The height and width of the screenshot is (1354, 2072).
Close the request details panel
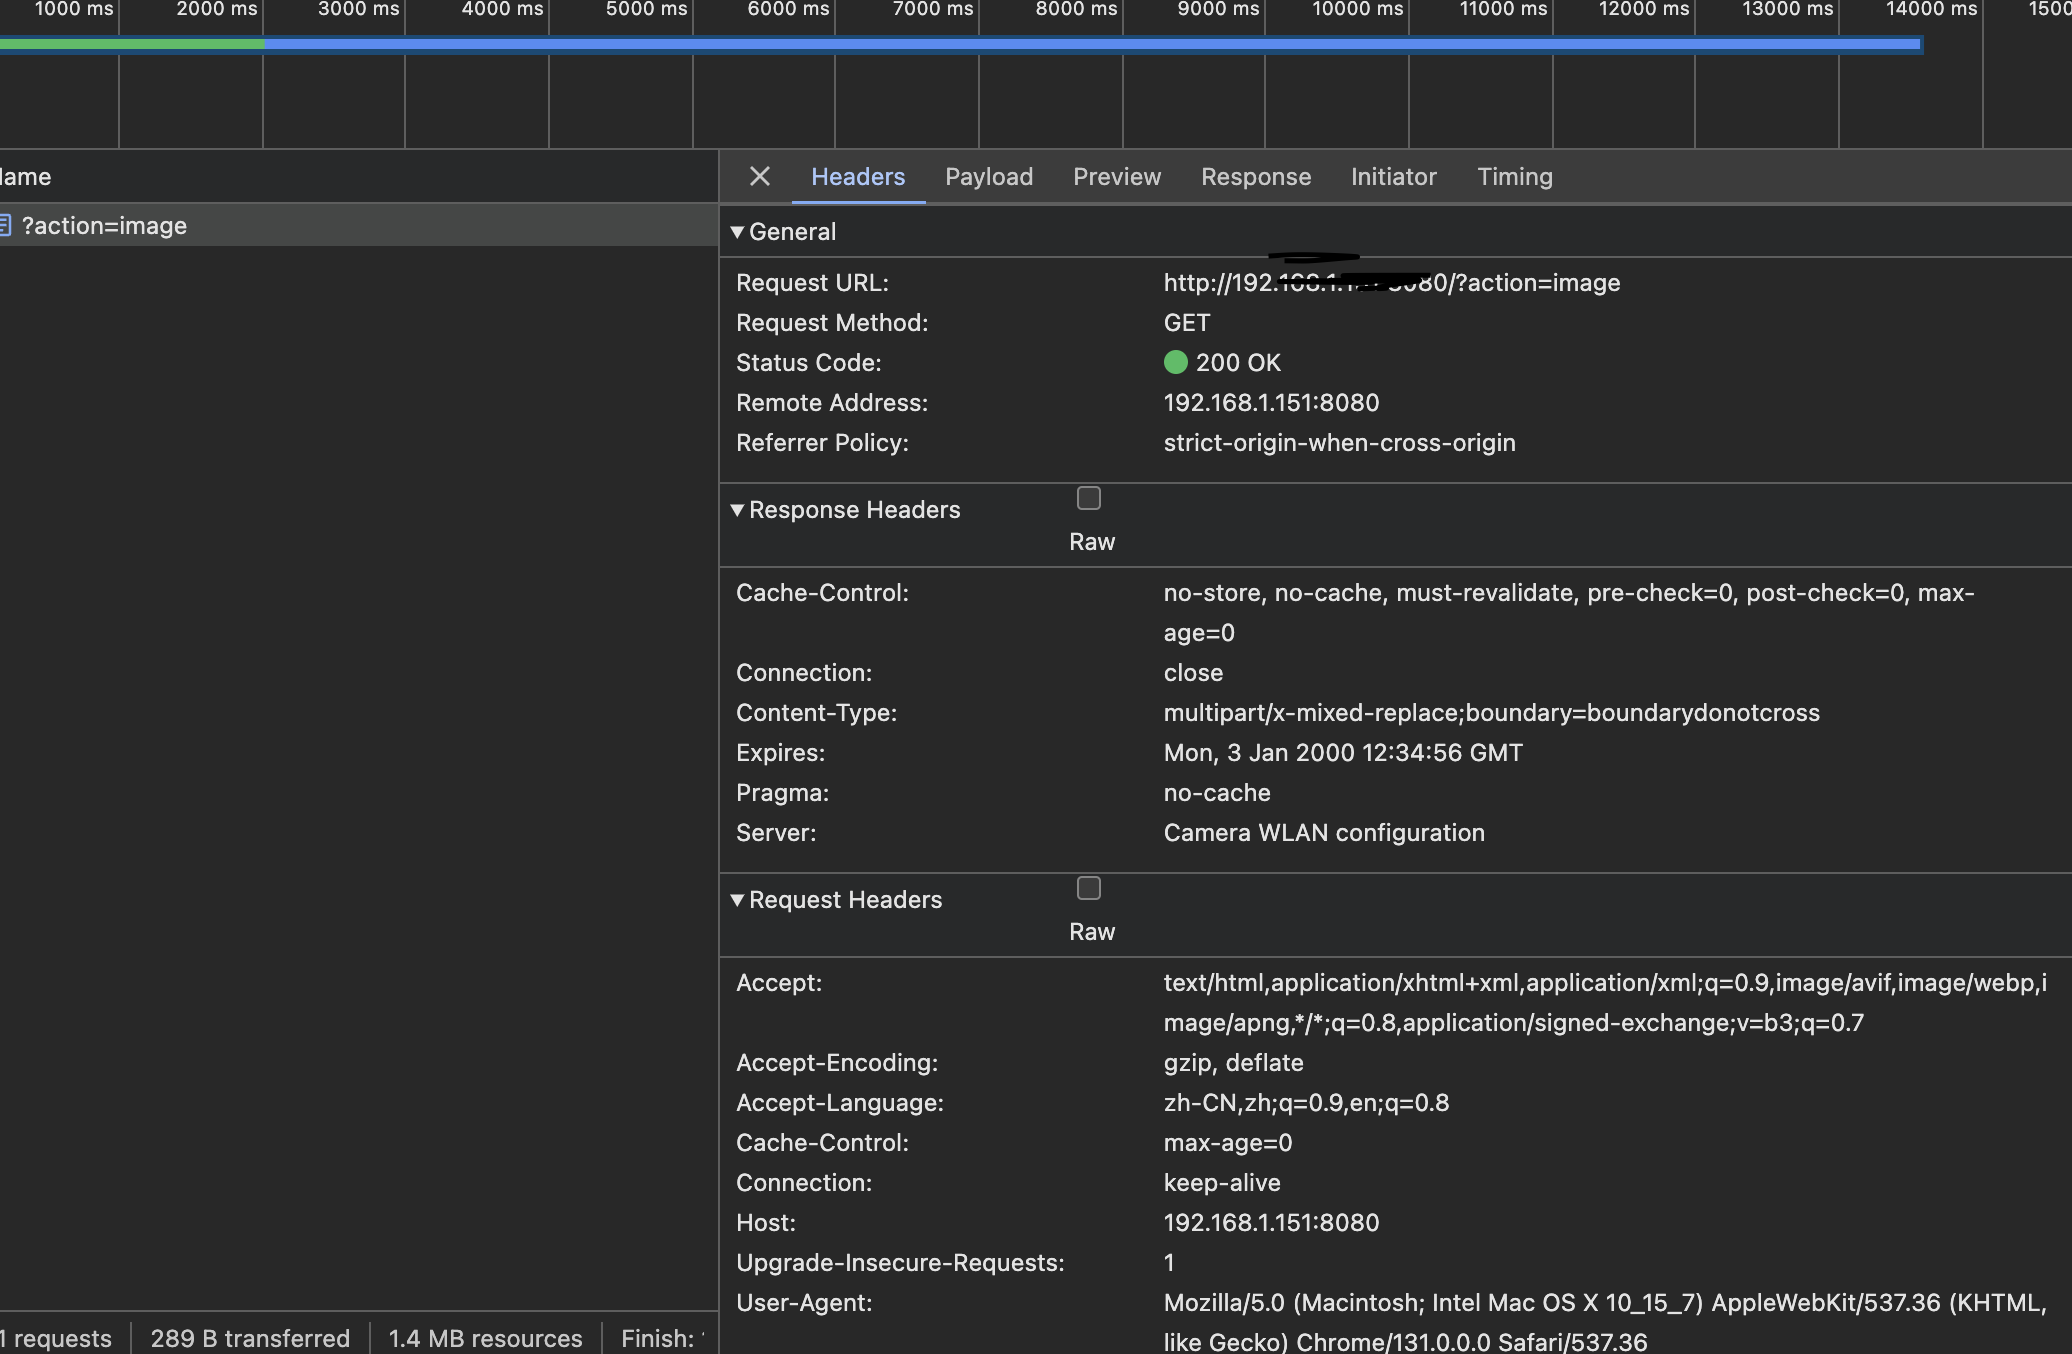point(760,177)
